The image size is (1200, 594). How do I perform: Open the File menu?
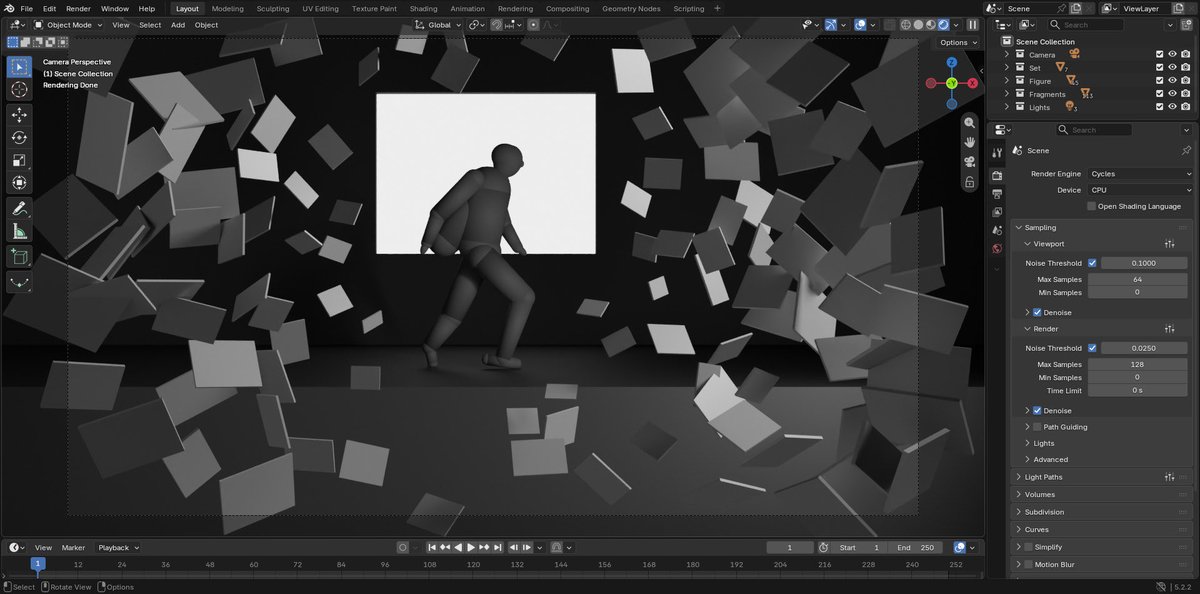[27, 8]
